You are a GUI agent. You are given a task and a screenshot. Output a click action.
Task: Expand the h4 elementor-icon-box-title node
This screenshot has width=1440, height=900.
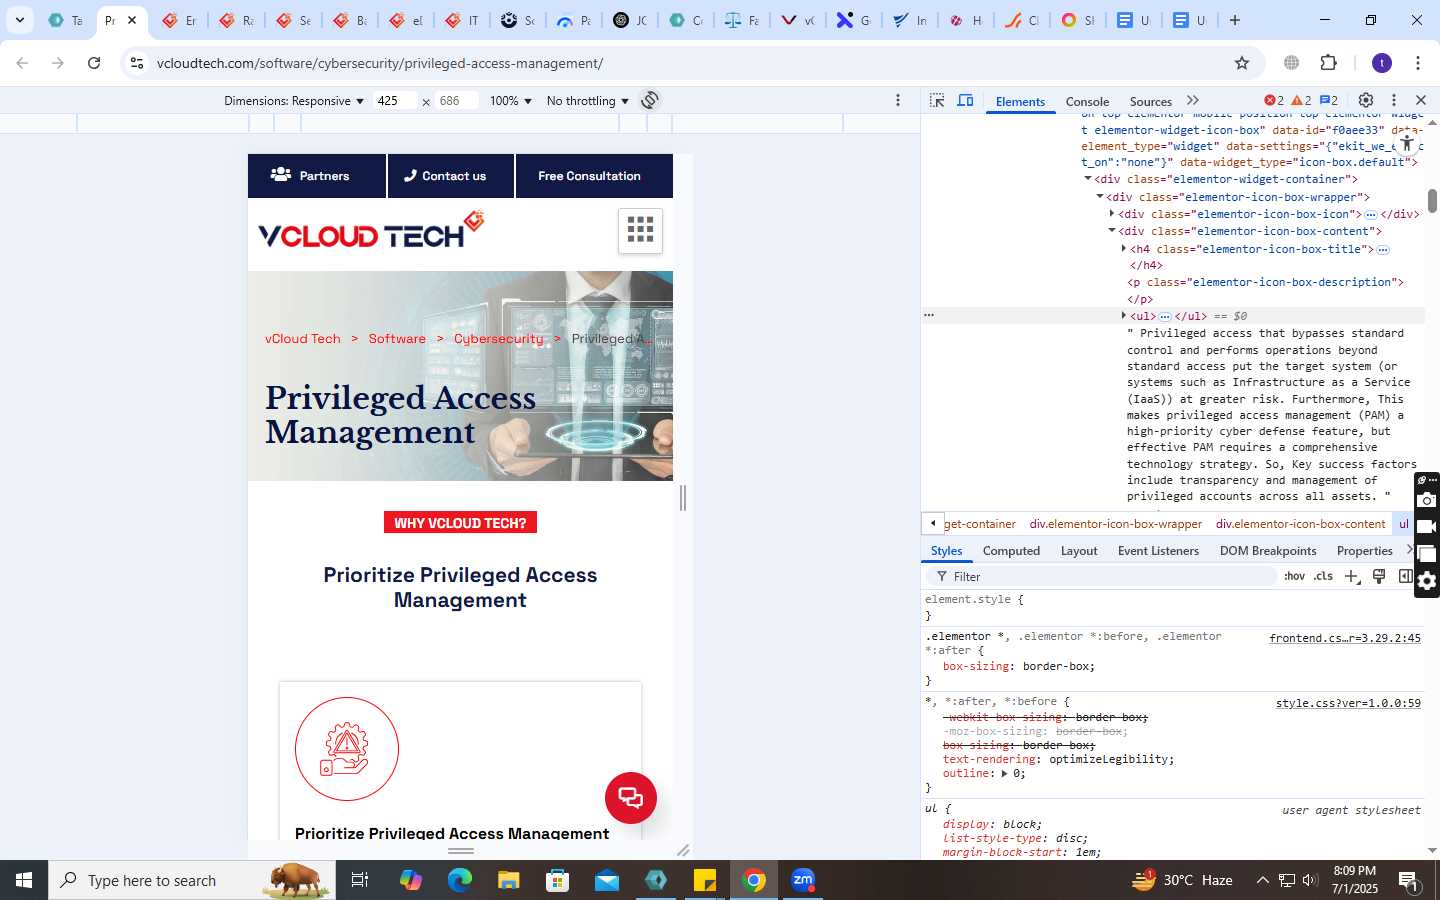(x=1124, y=249)
